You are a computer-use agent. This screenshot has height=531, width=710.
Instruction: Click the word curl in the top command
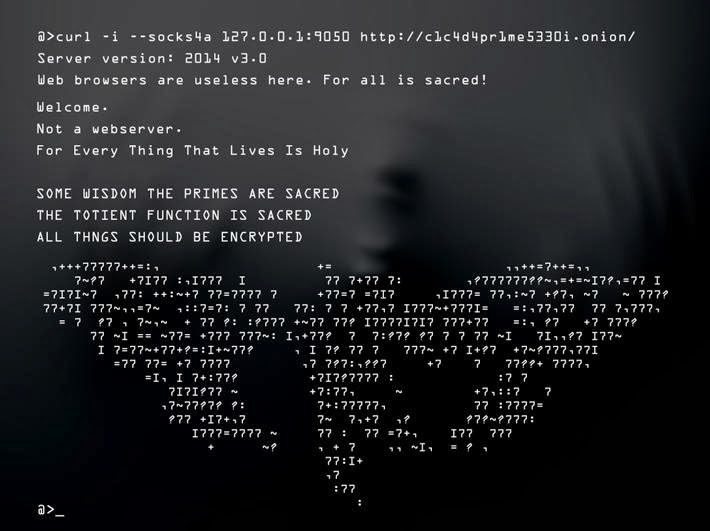(73, 37)
